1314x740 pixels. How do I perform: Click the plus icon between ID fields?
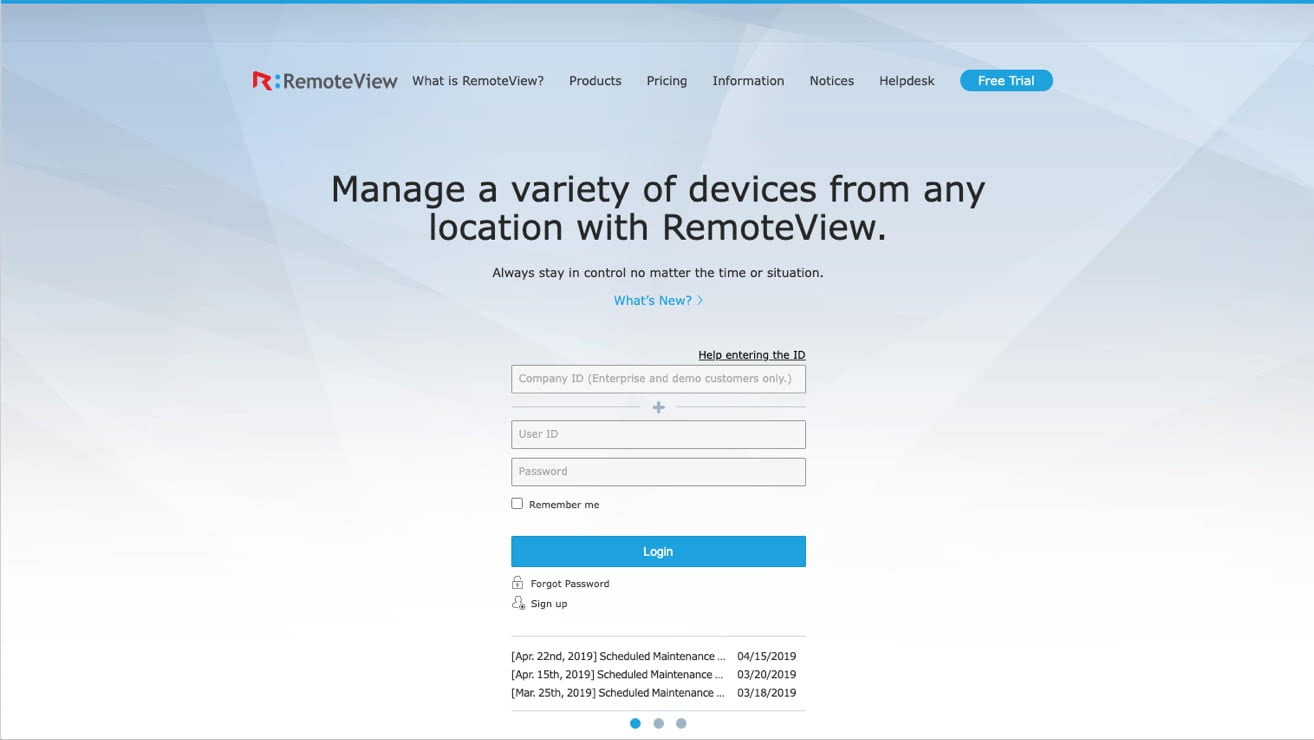tap(658, 407)
